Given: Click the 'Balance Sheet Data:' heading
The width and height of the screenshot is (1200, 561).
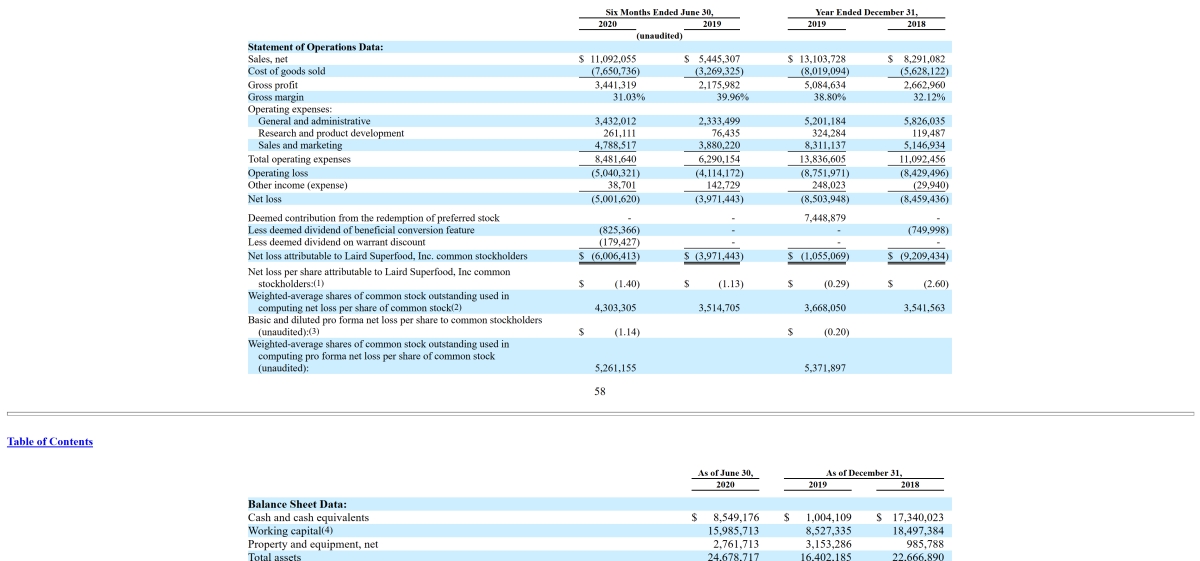Looking at the screenshot, I should [297, 505].
